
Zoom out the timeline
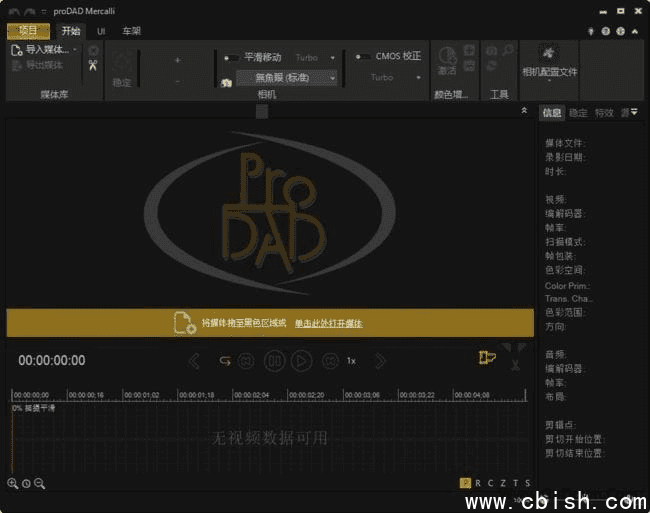39,483
